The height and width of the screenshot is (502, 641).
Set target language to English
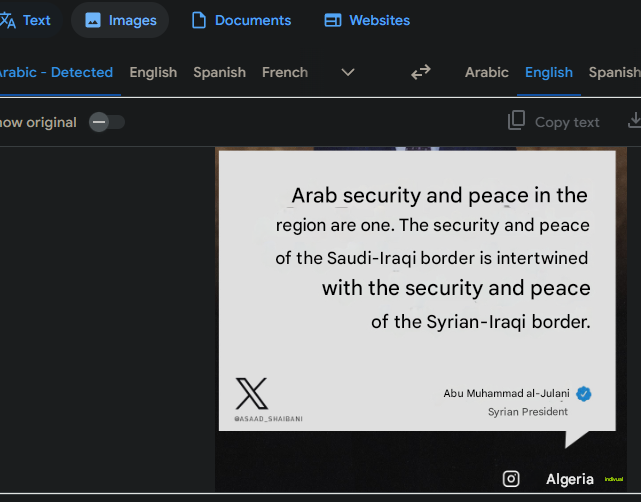click(549, 72)
